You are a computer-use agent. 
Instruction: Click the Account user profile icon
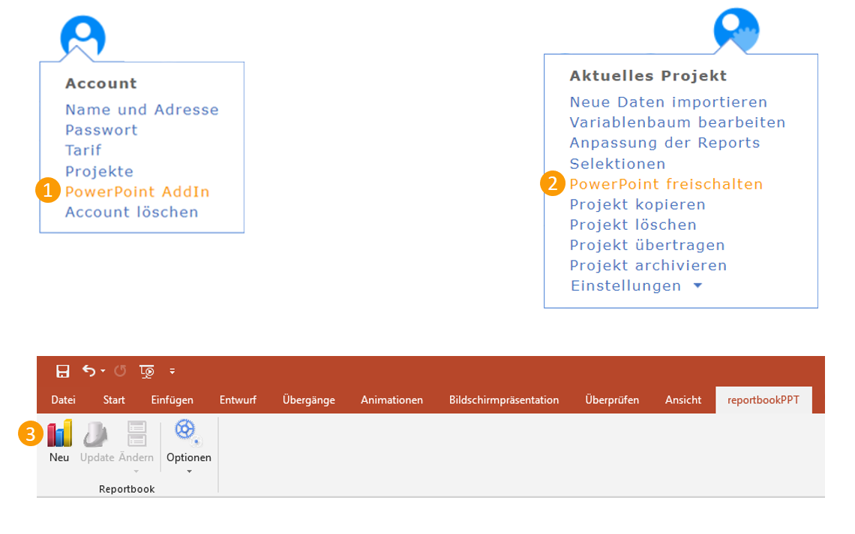click(x=83, y=36)
